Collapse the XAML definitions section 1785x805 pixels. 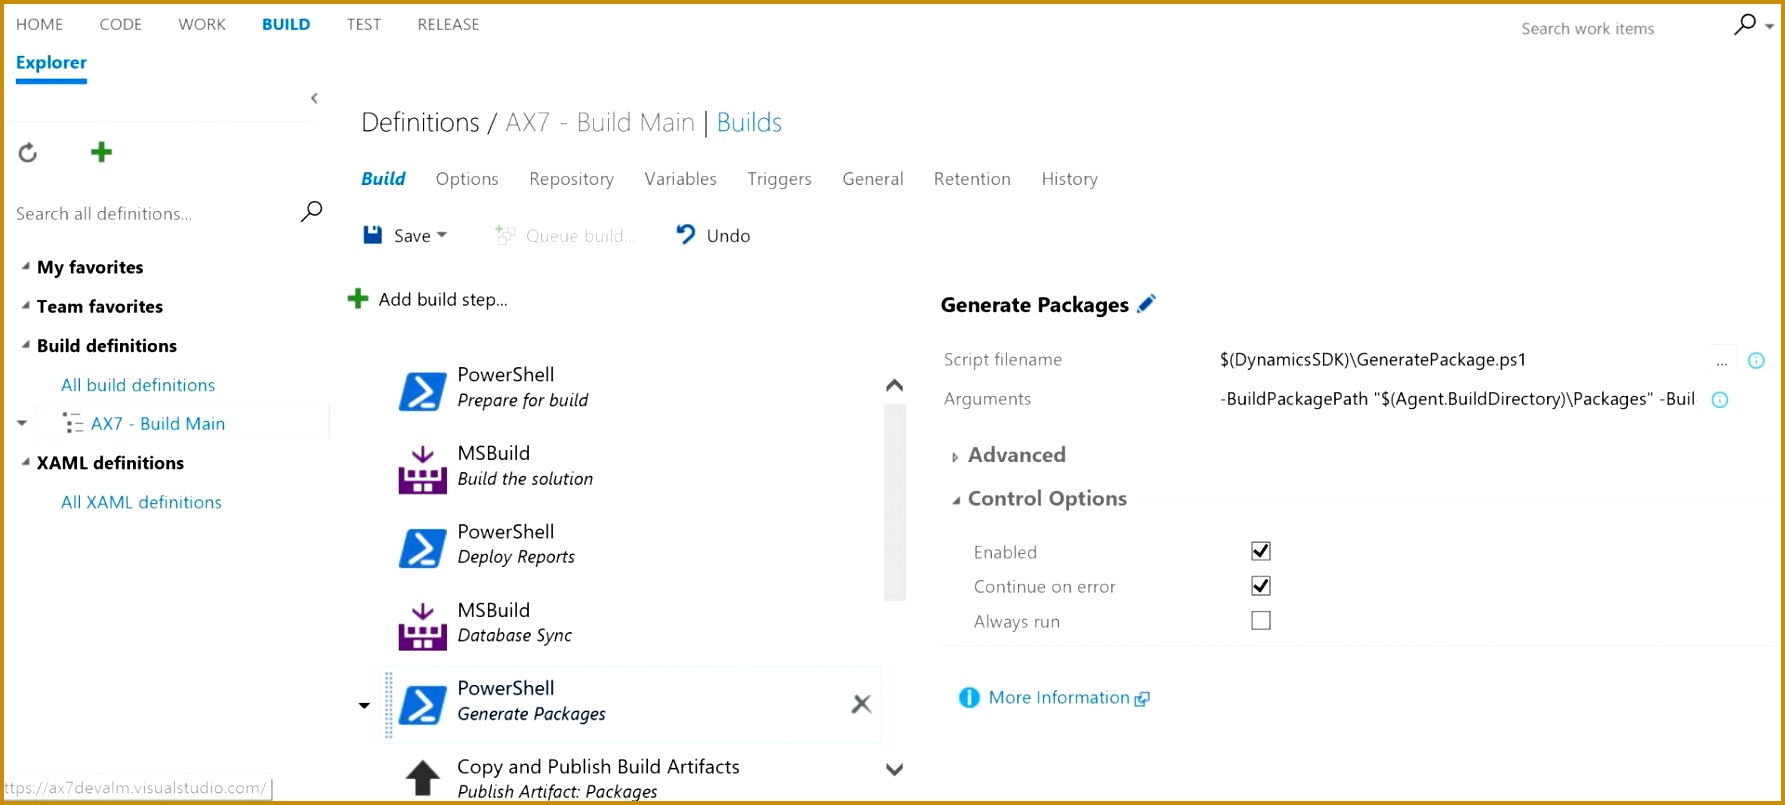click(25, 461)
